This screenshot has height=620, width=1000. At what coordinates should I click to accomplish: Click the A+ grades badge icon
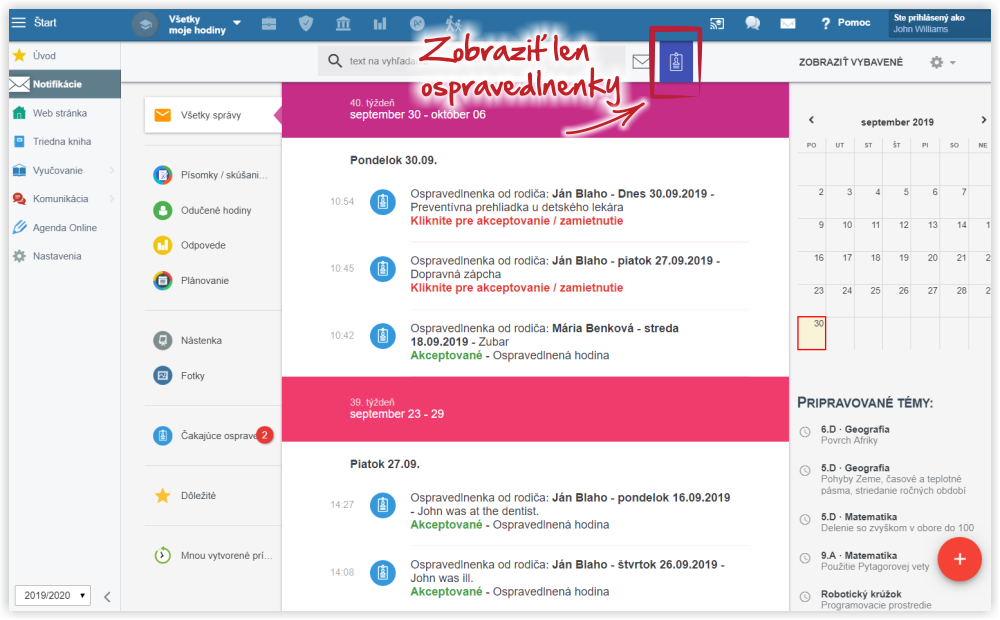point(417,24)
